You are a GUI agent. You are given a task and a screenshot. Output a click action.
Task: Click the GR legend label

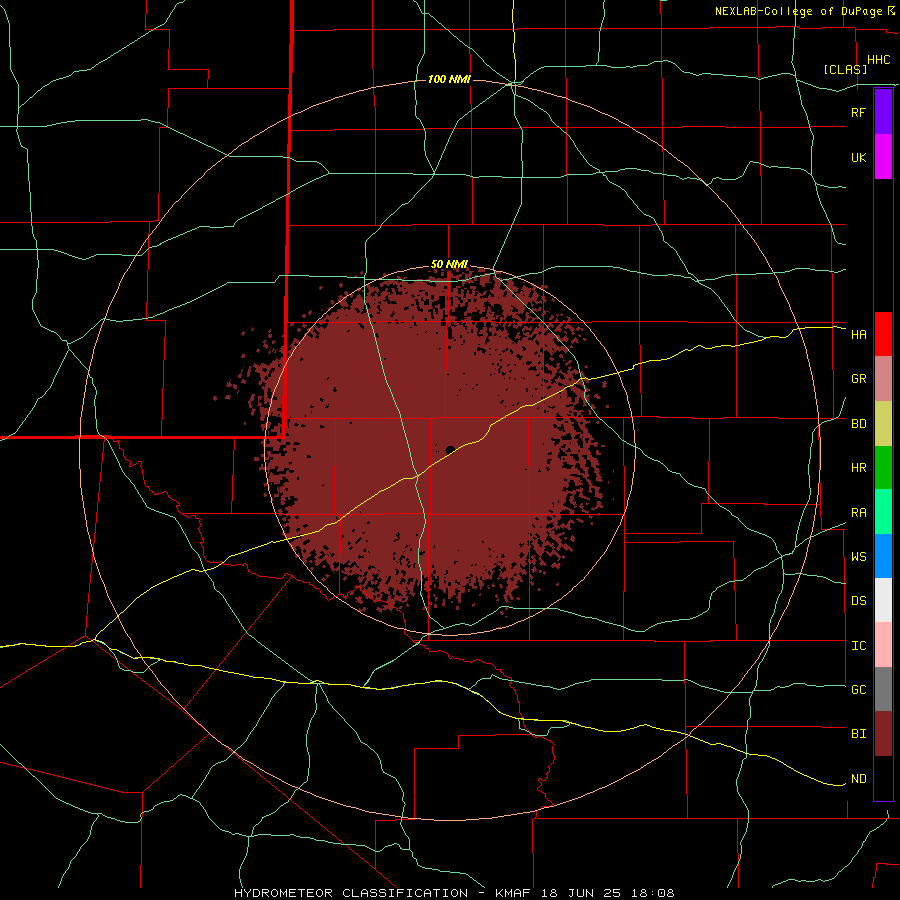pos(858,379)
